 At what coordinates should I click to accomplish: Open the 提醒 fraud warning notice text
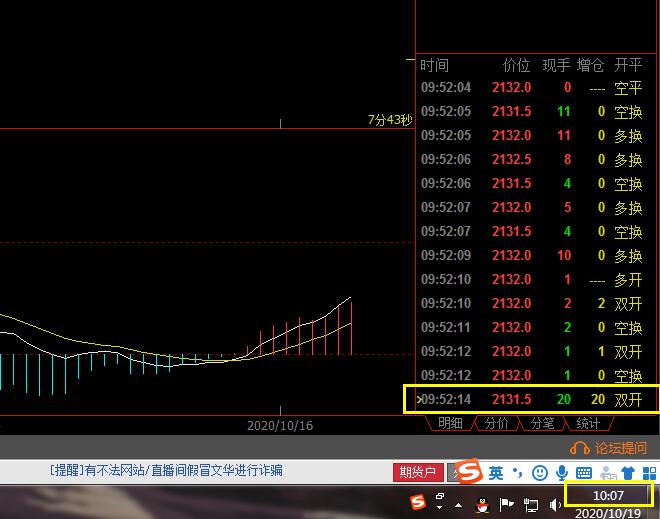166,470
